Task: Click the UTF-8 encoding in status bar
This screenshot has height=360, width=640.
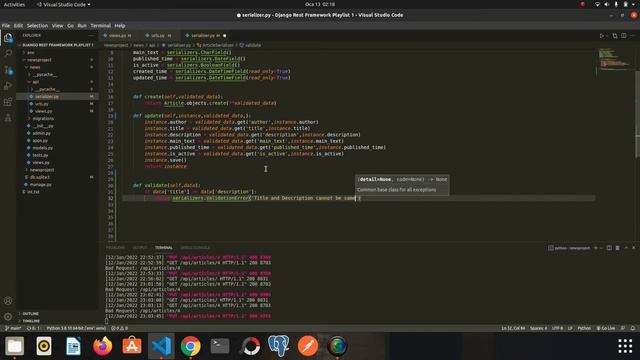Action: 557,328
